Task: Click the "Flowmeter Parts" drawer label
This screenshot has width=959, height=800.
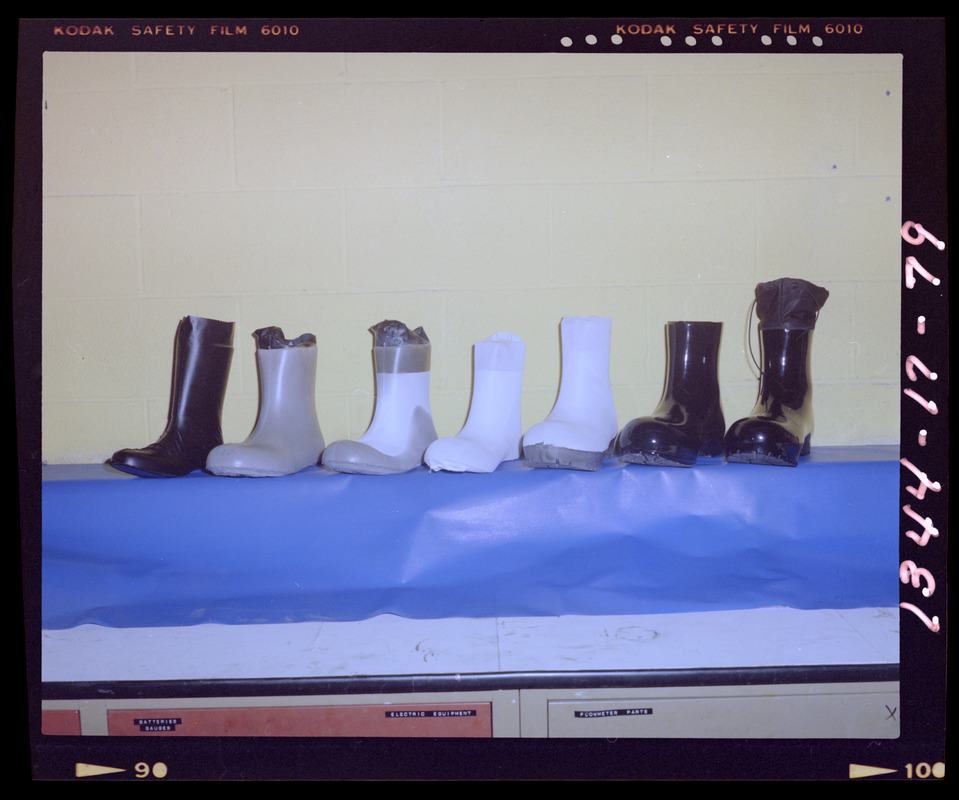Action: 612,713
